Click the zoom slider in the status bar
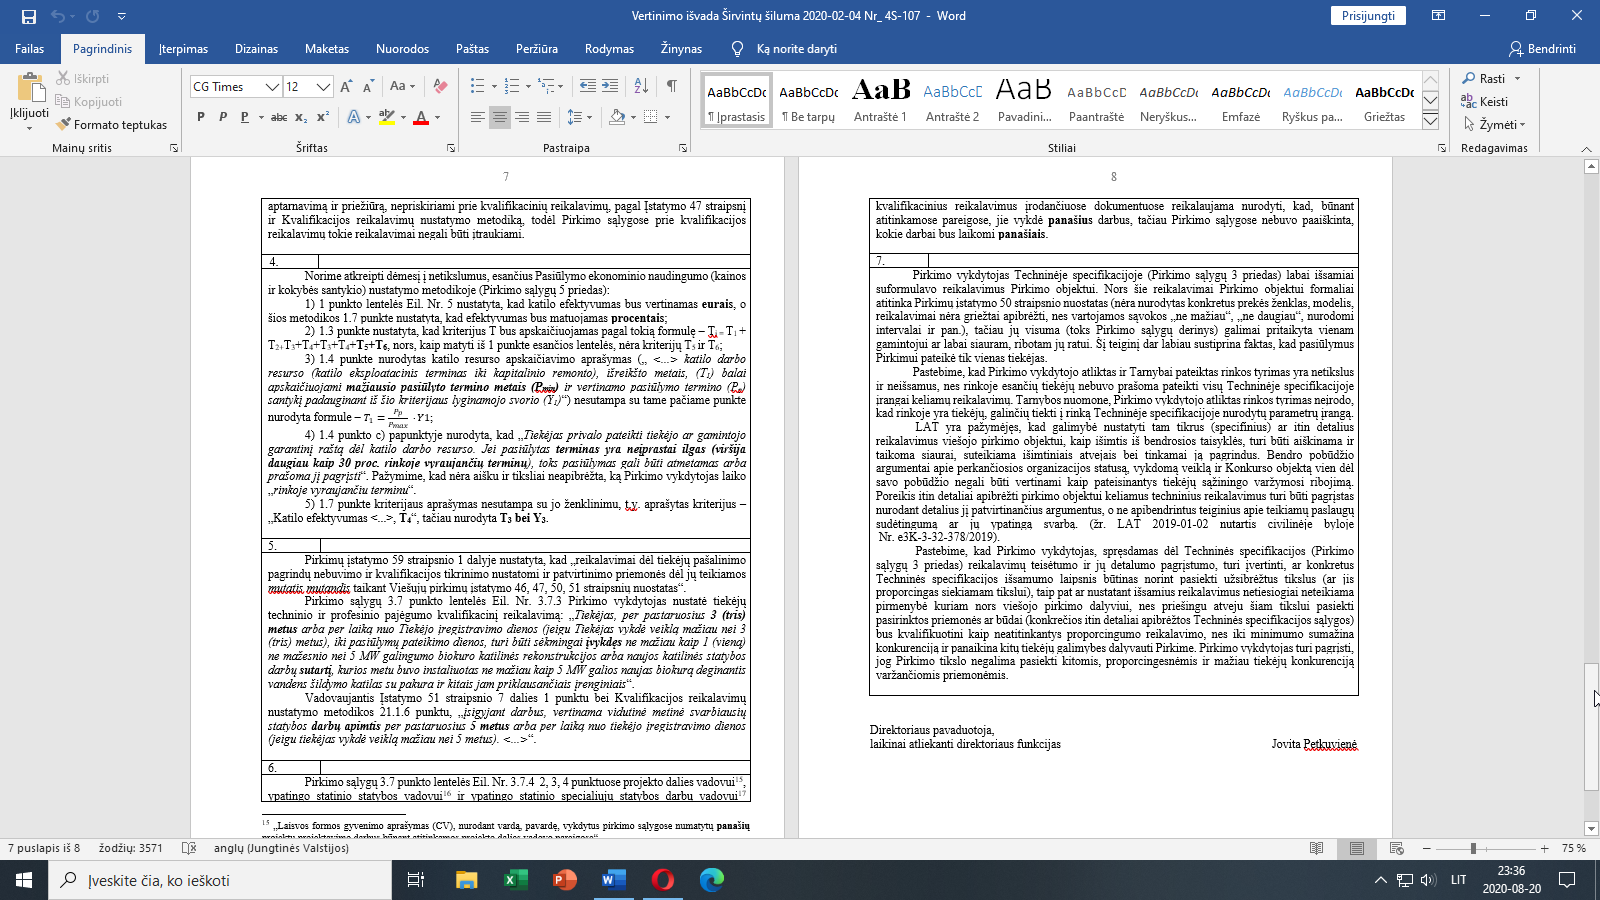Image resolution: width=1600 pixels, height=900 pixels. [1473, 848]
